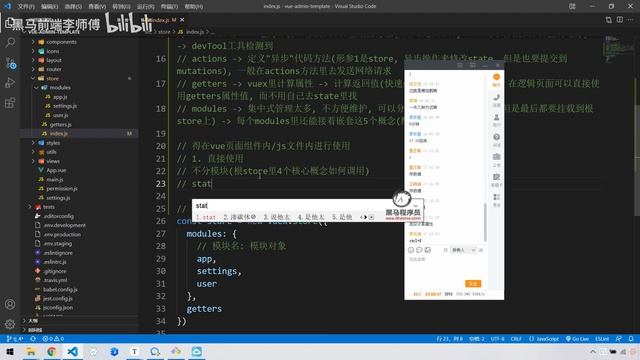The width and height of the screenshot is (640, 360).
Task: Click the next page arrow in IME candidate bar
Action: click(x=365, y=217)
